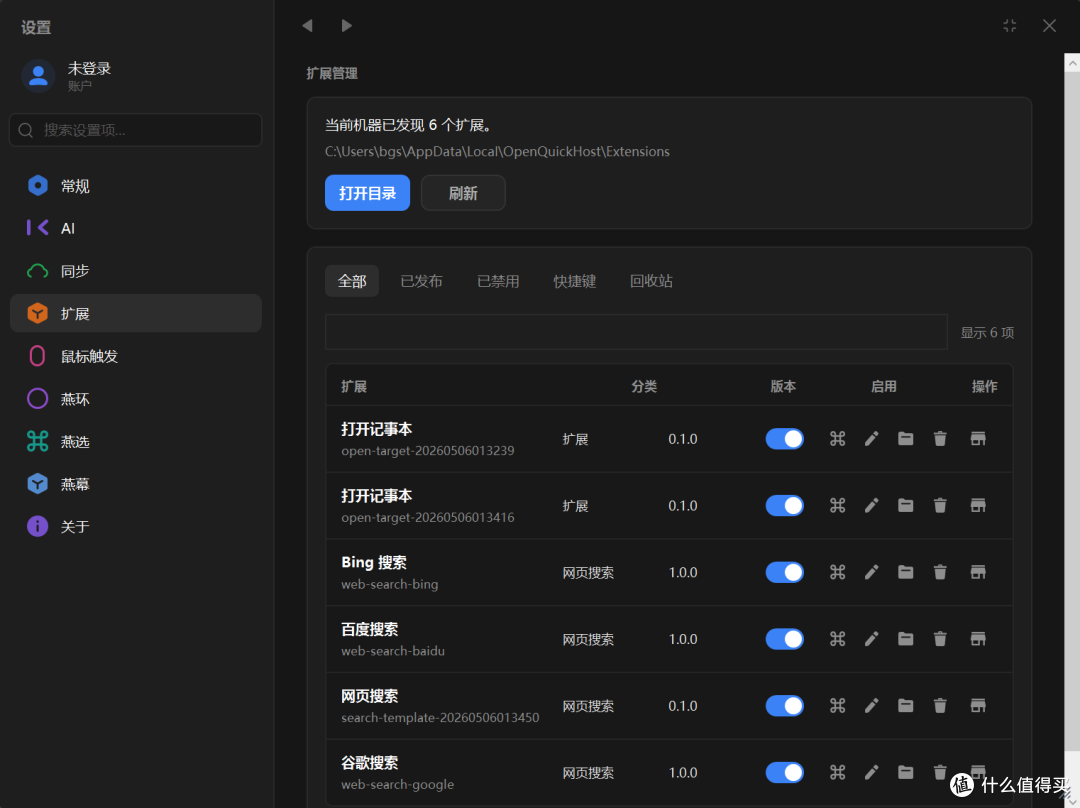Image resolution: width=1080 pixels, height=808 pixels.
Task: Delete open-target-20260506013416 with trash icon
Action: coord(939,506)
